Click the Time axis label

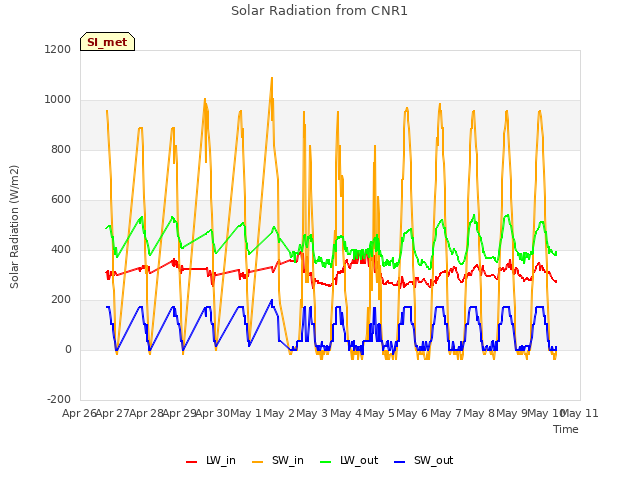coord(566,429)
